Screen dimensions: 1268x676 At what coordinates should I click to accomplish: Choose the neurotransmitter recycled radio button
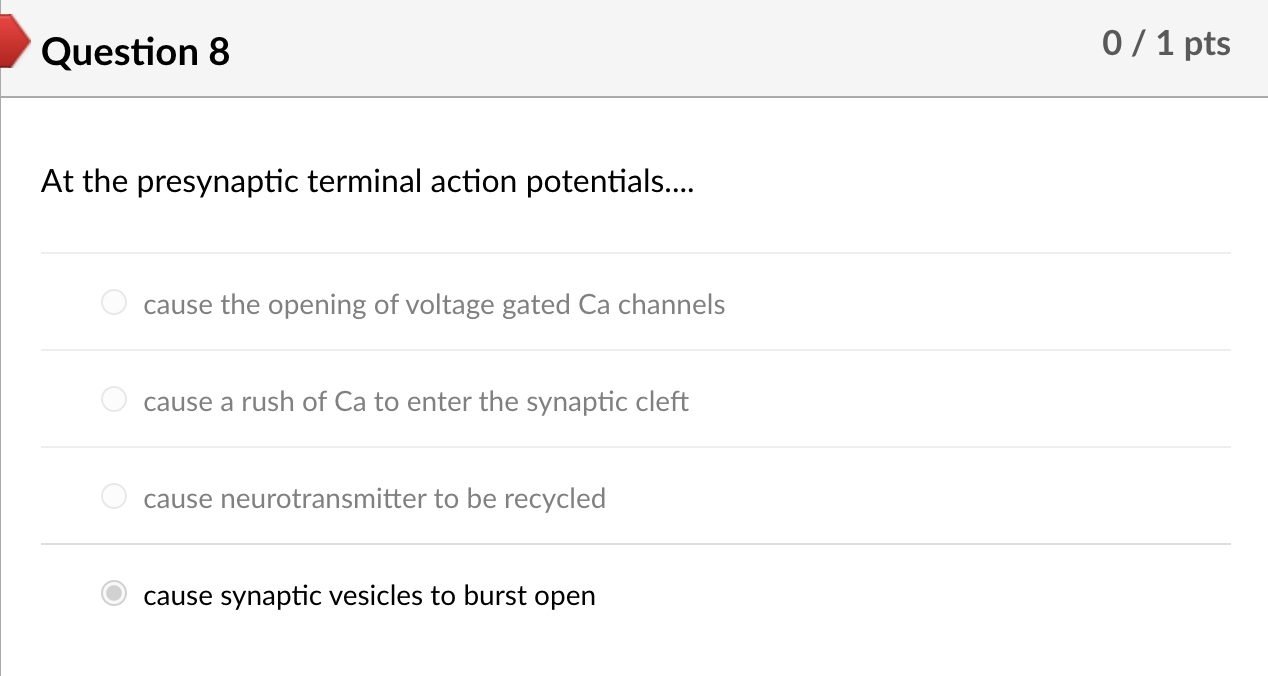coord(114,497)
